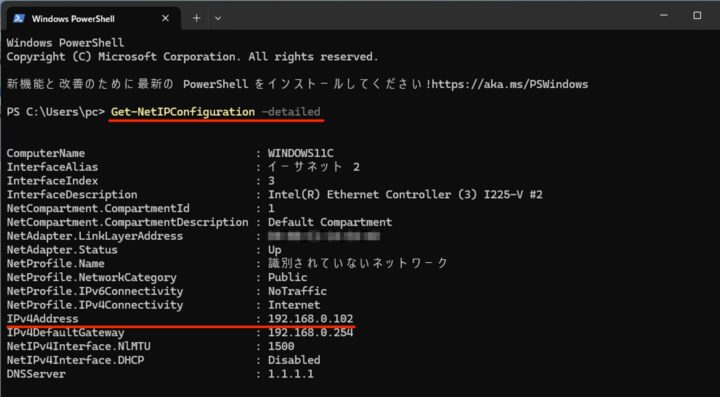This screenshot has width=720, height=397.
Task: Close the Windows PowerShell tab
Action: [x=166, y=18]
